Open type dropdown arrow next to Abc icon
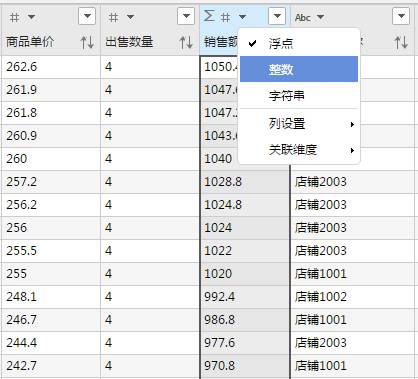This screenshot has height=379, width=418. tap(320, 17)
